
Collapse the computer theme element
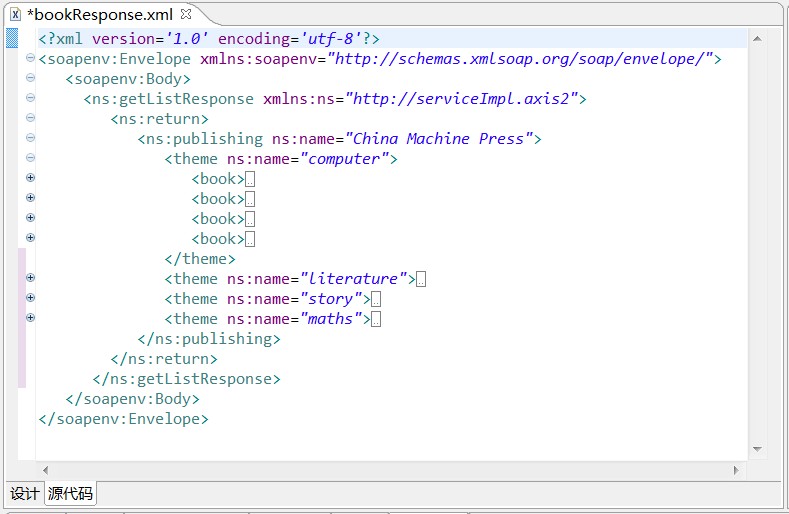tap(30, 158)
